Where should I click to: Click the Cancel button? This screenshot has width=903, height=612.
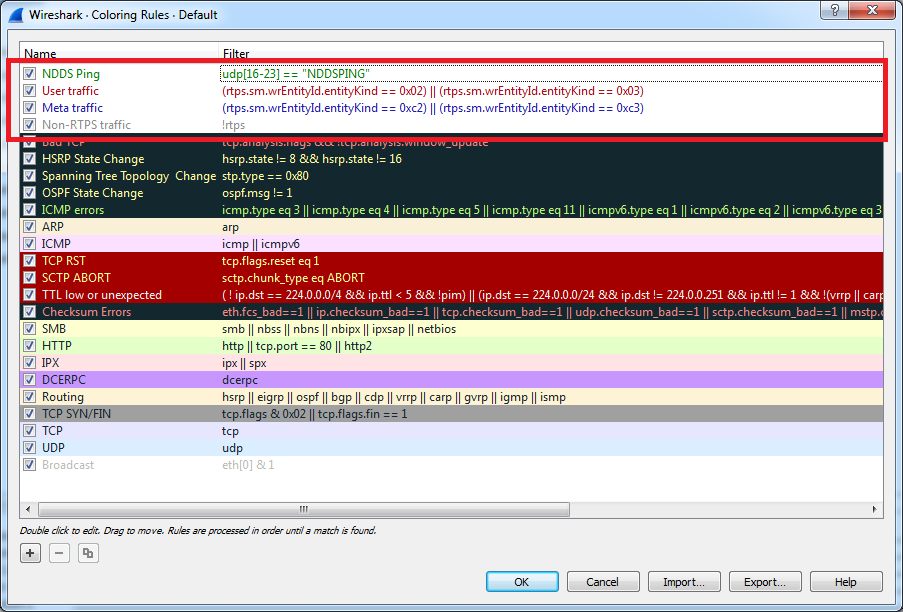(602, 581)
